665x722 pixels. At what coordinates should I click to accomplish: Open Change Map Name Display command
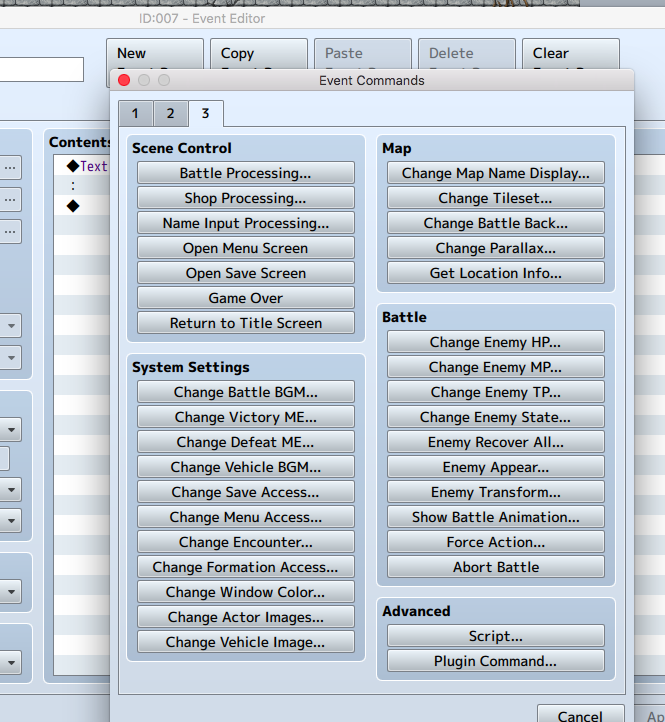point(496,173)
